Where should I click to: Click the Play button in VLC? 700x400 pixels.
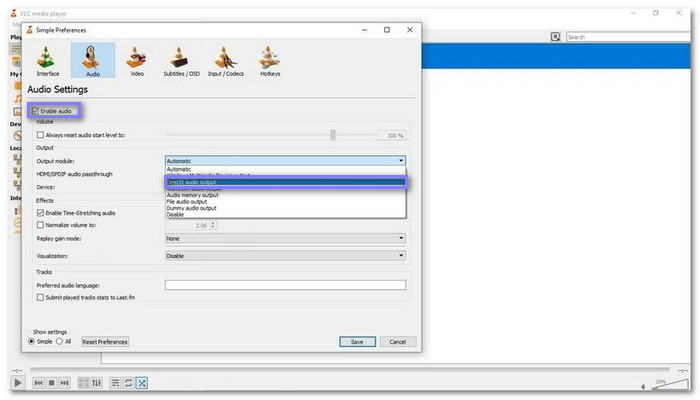coord(17,383)
